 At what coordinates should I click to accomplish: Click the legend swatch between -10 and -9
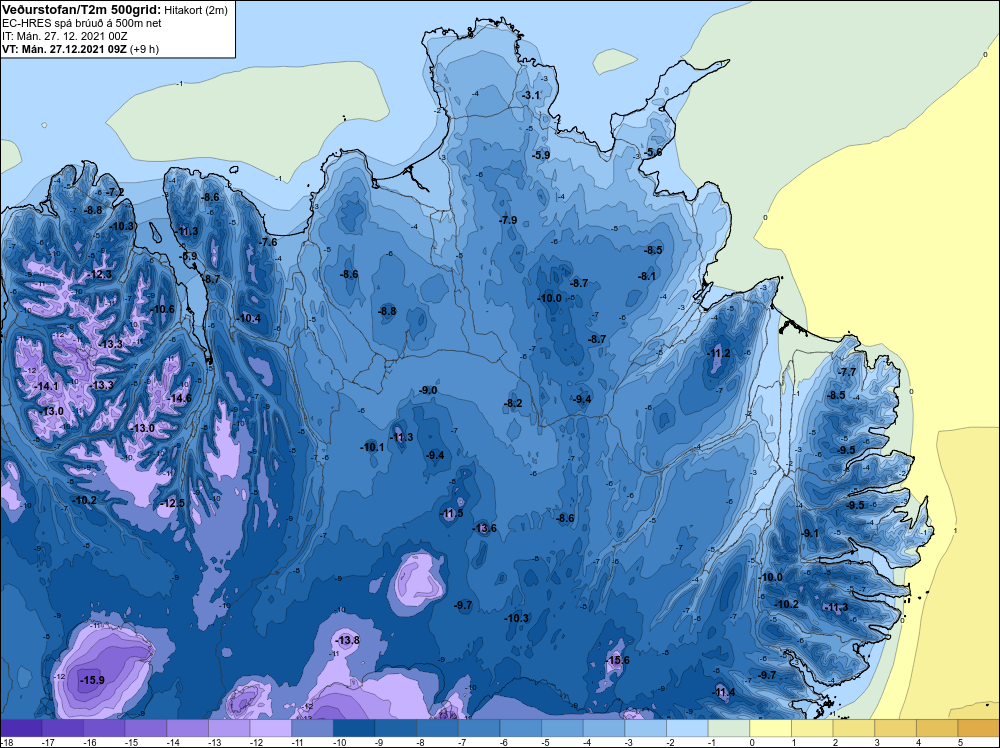pyautogui.click(x=354, y=728)
